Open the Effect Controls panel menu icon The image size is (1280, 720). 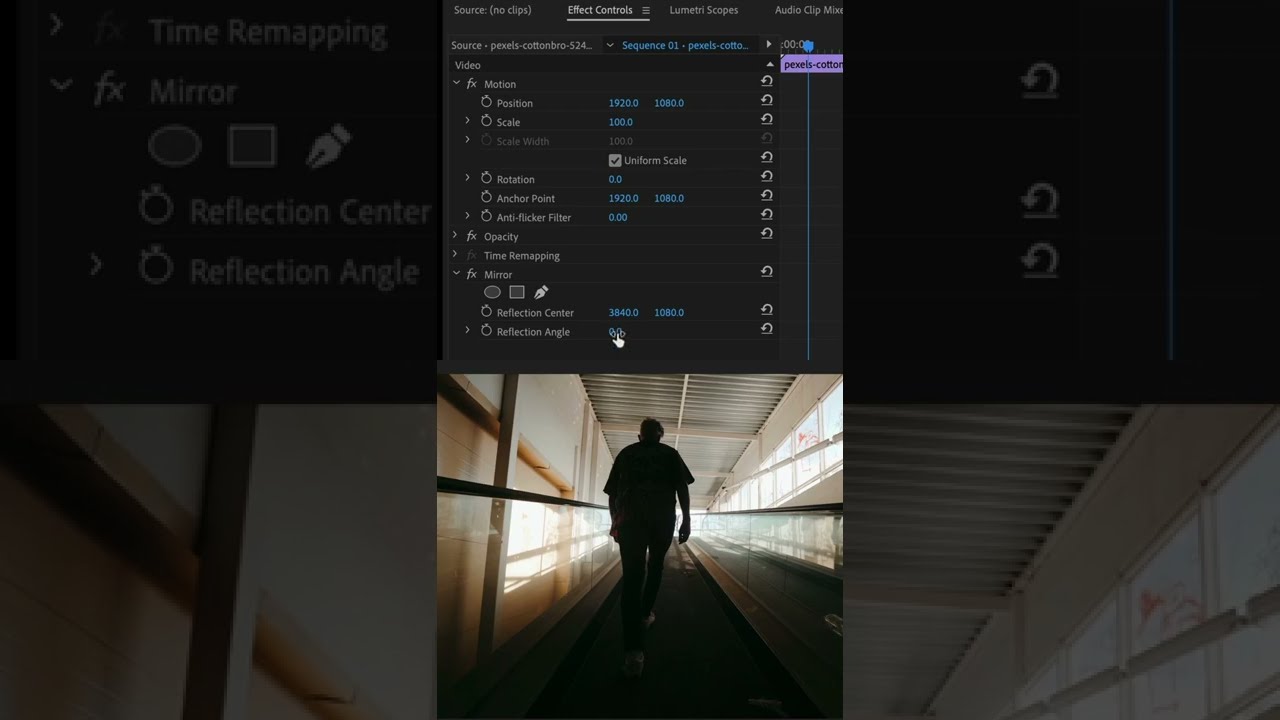[x=646, y=11]
